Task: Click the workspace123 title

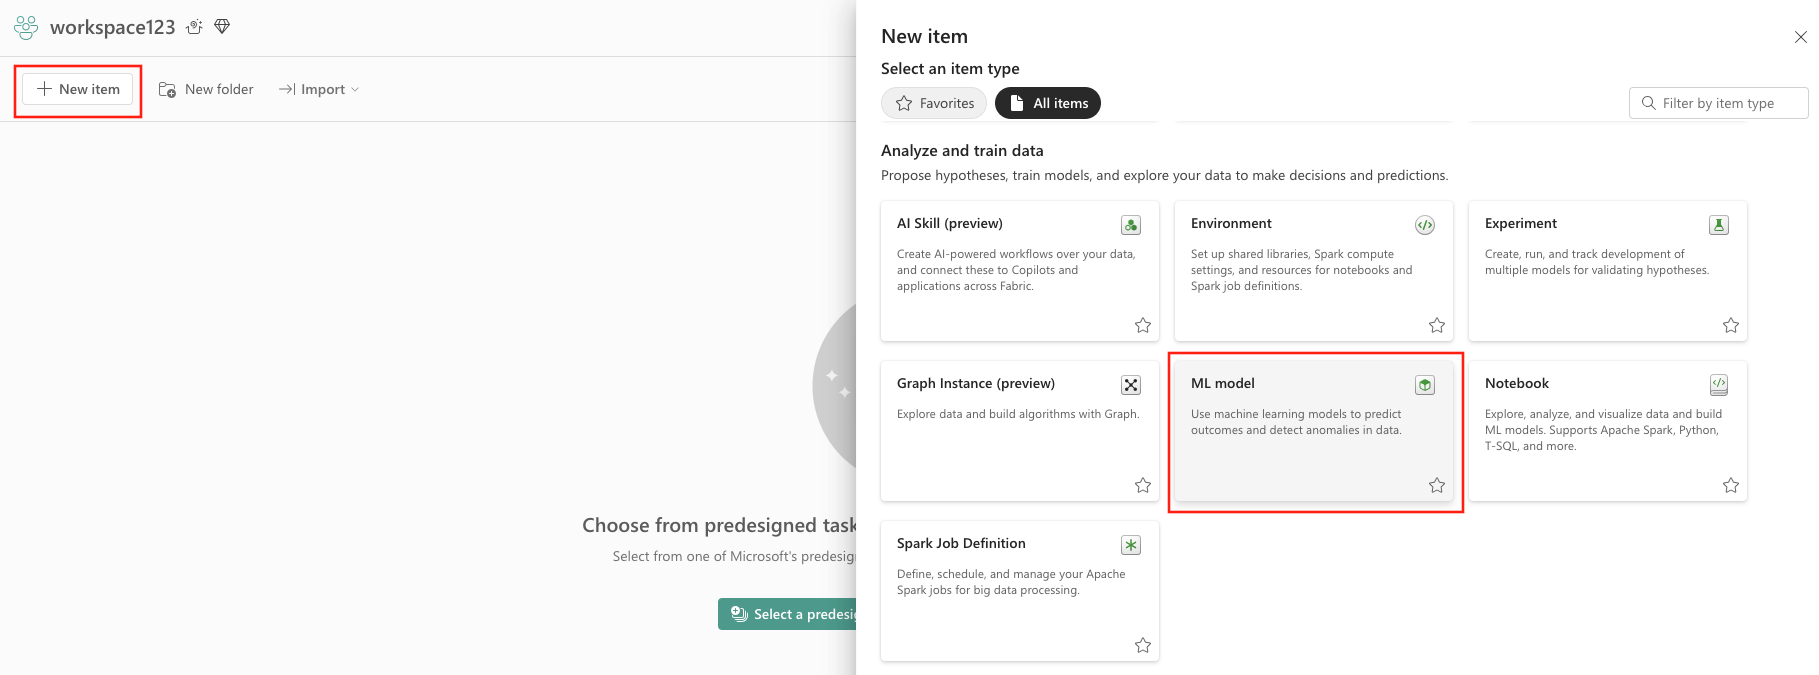Action: tap(112, 27)
